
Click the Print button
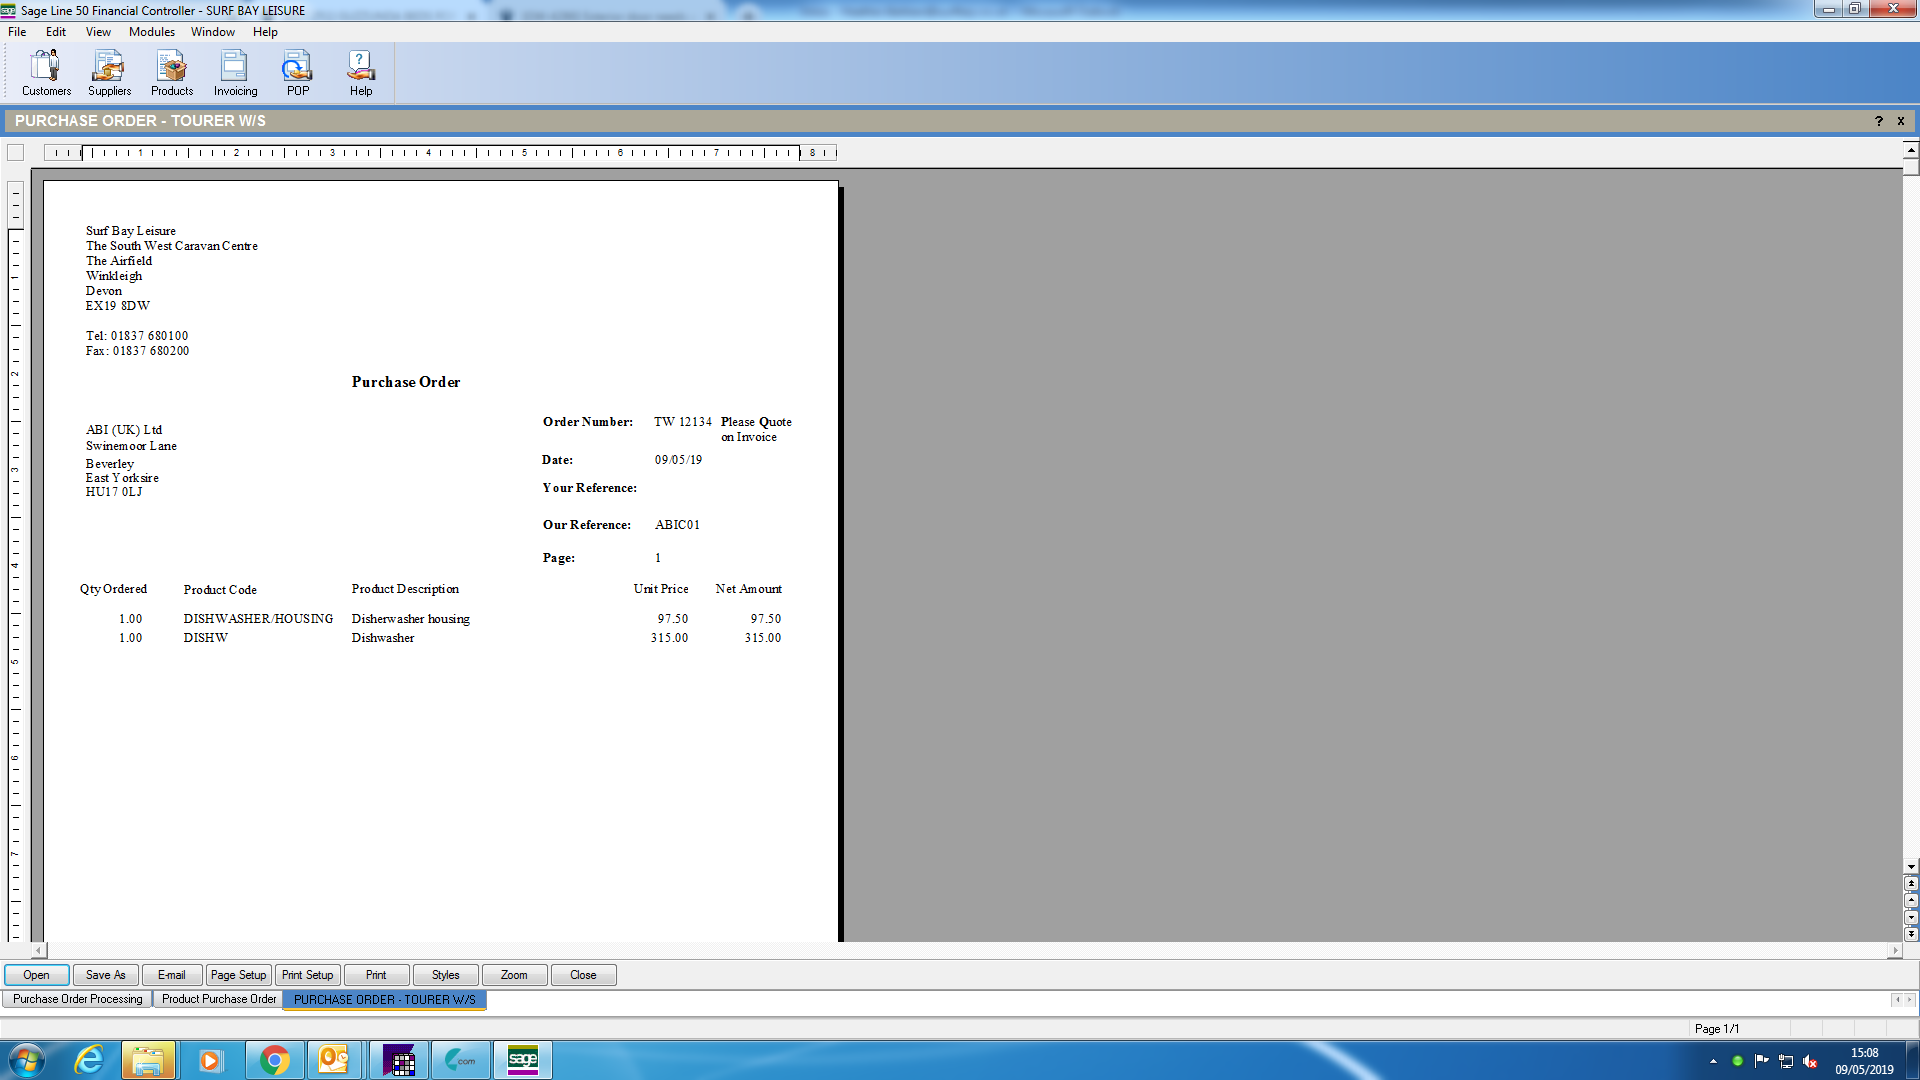click(376, 975)
